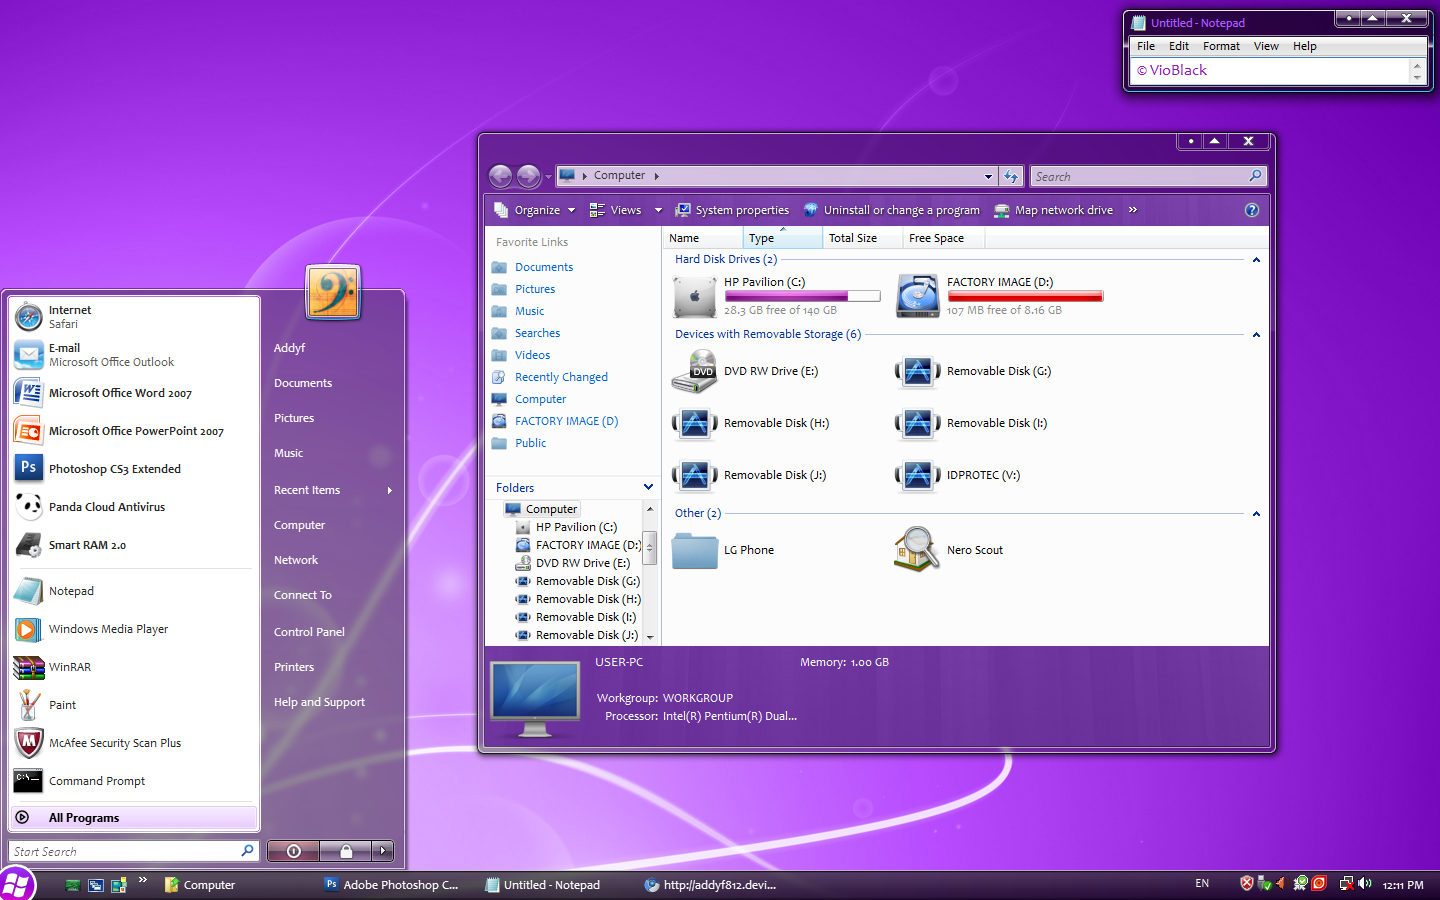Open Control Panel from Start menu
Viewport: 1440px width, 900px height.
point(309,632)
